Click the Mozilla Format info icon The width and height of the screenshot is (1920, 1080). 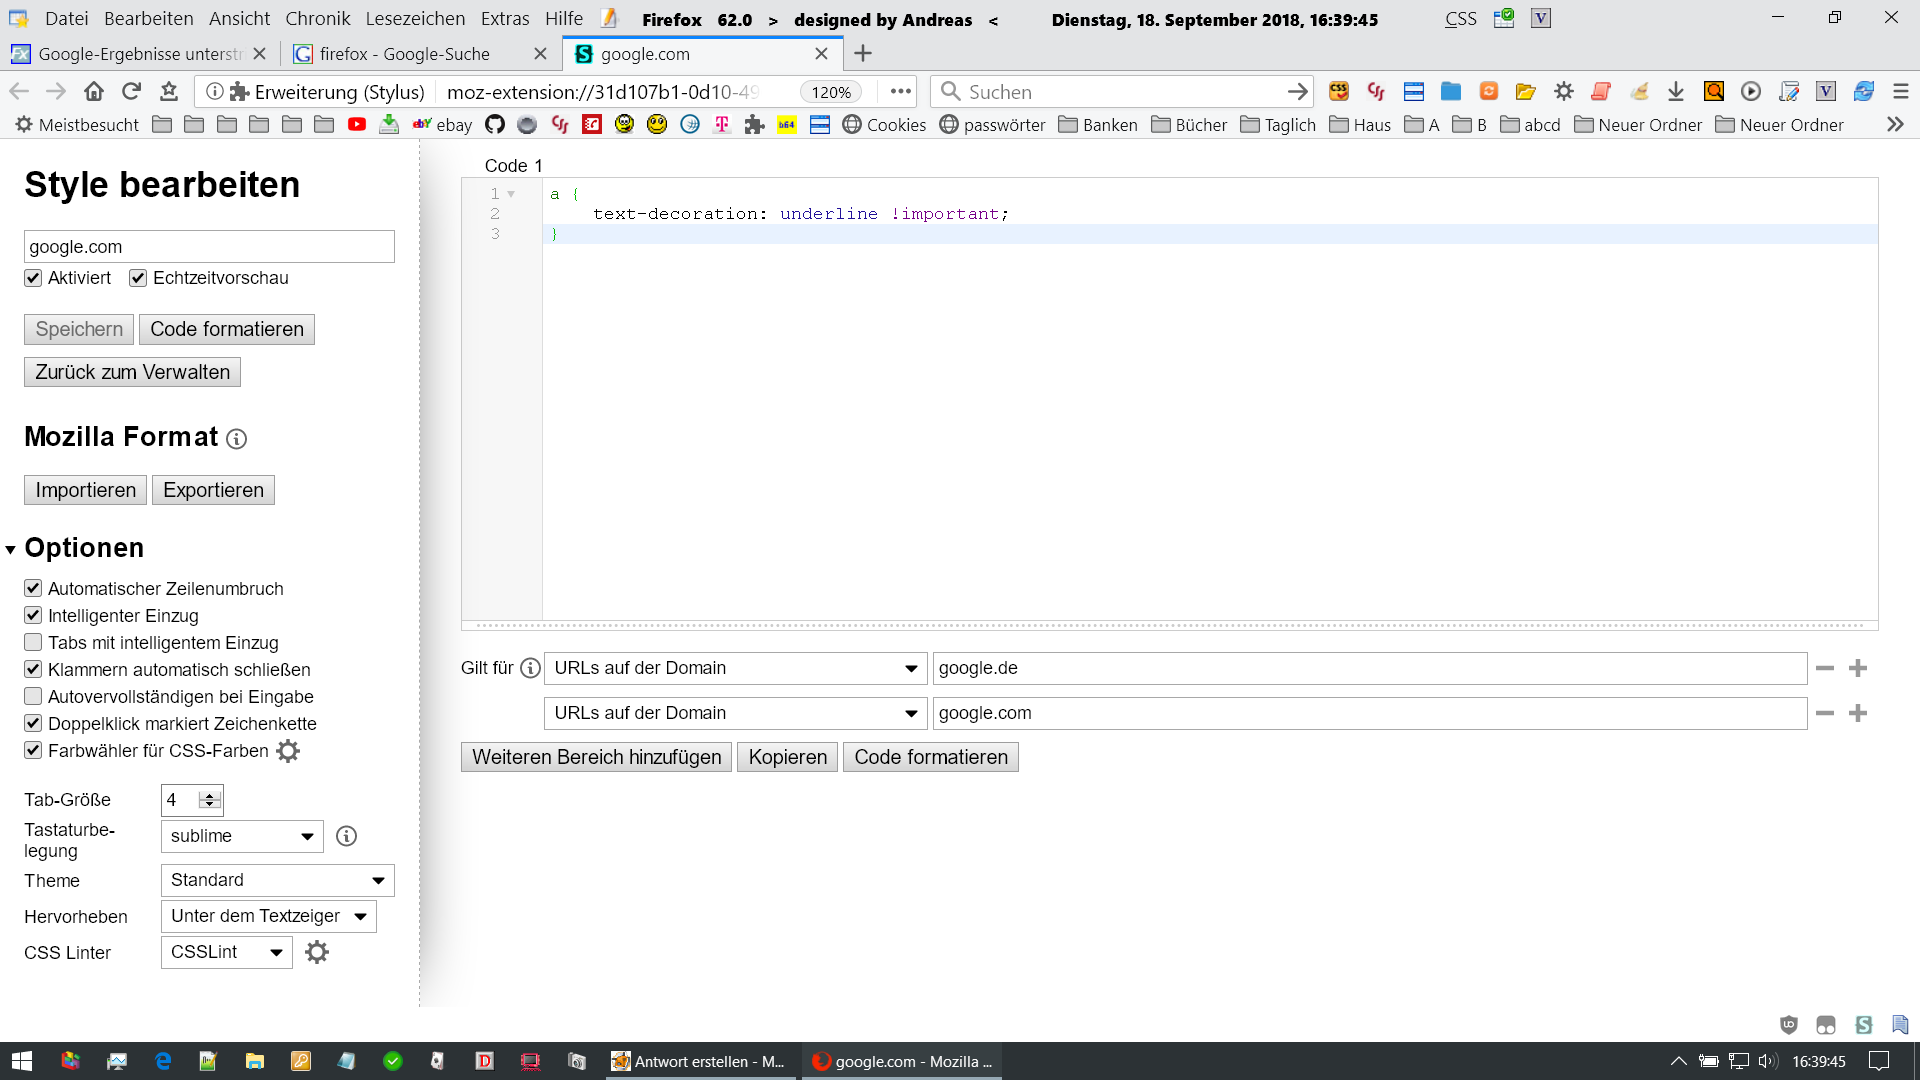[236, 439]
